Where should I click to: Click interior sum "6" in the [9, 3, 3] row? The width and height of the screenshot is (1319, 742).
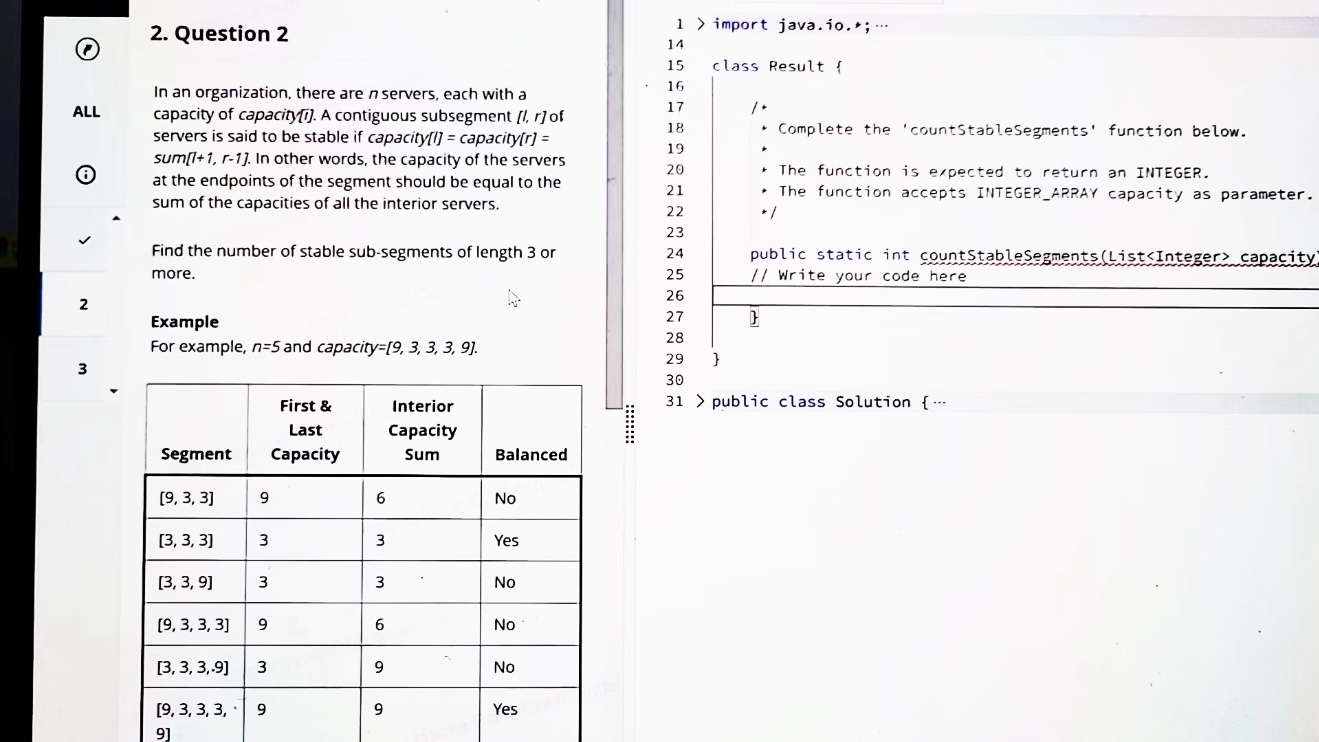(380, 498)
